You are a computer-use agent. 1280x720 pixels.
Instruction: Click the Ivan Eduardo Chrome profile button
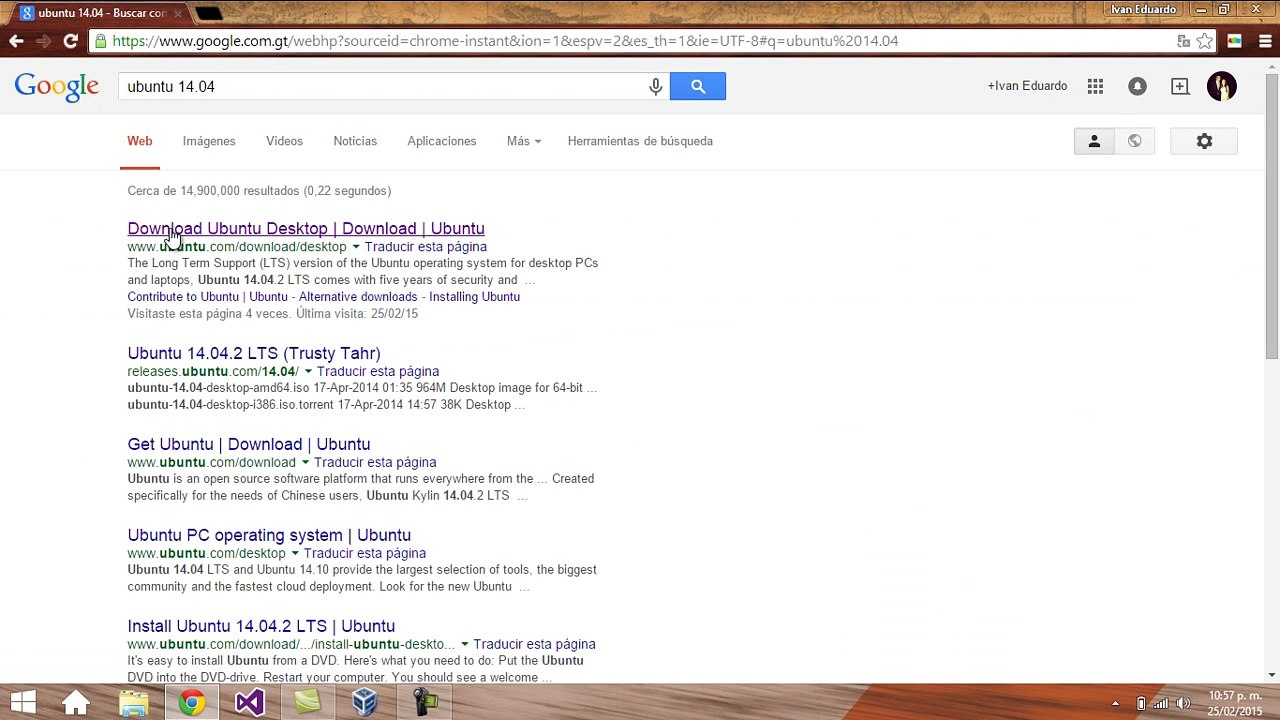point(1143,10)
